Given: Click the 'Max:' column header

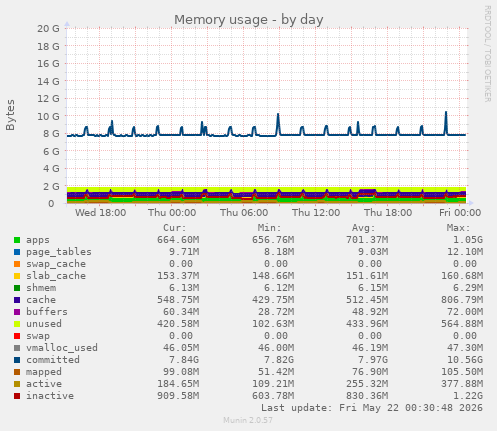Looking at the screenshot, I should pyautogui.click(x=458, y=228).
